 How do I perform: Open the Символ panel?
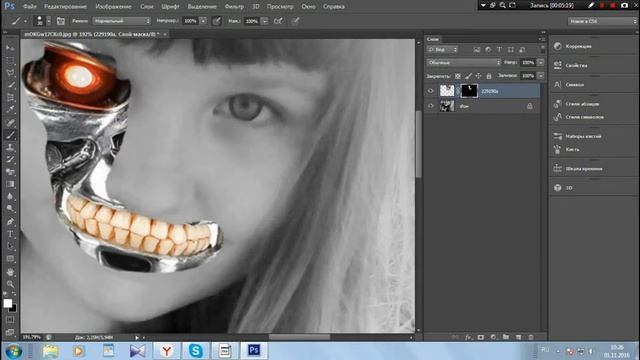pos(574,84)
